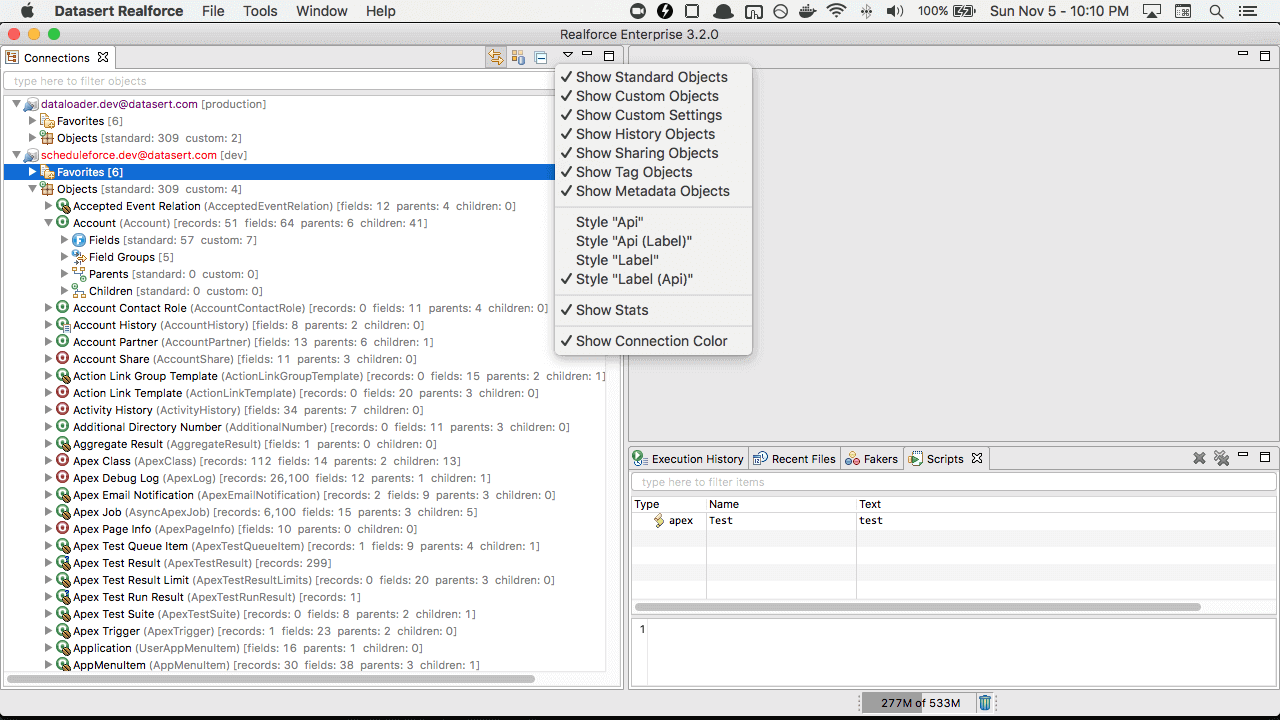Click the filter items input in Scripts
This screenshot has height=720, width=1280.
(954, 482)
